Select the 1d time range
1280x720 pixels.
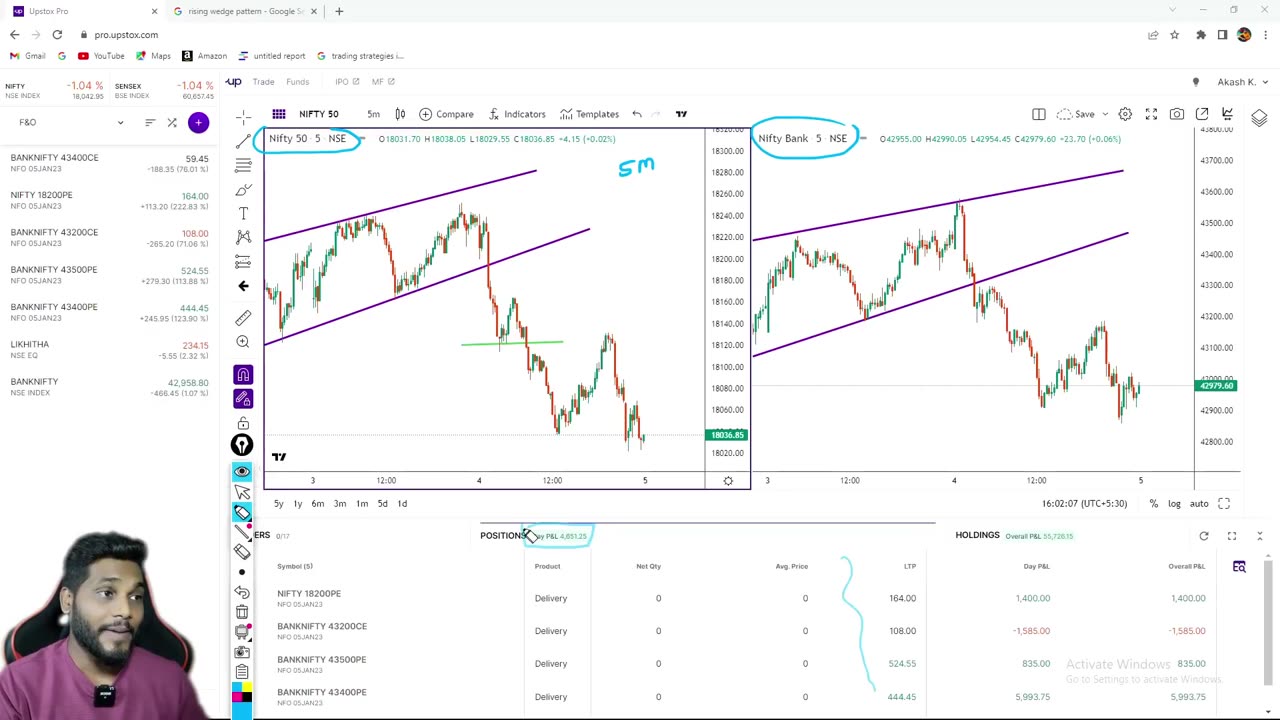pyautogui.click(x=402, y=504)
